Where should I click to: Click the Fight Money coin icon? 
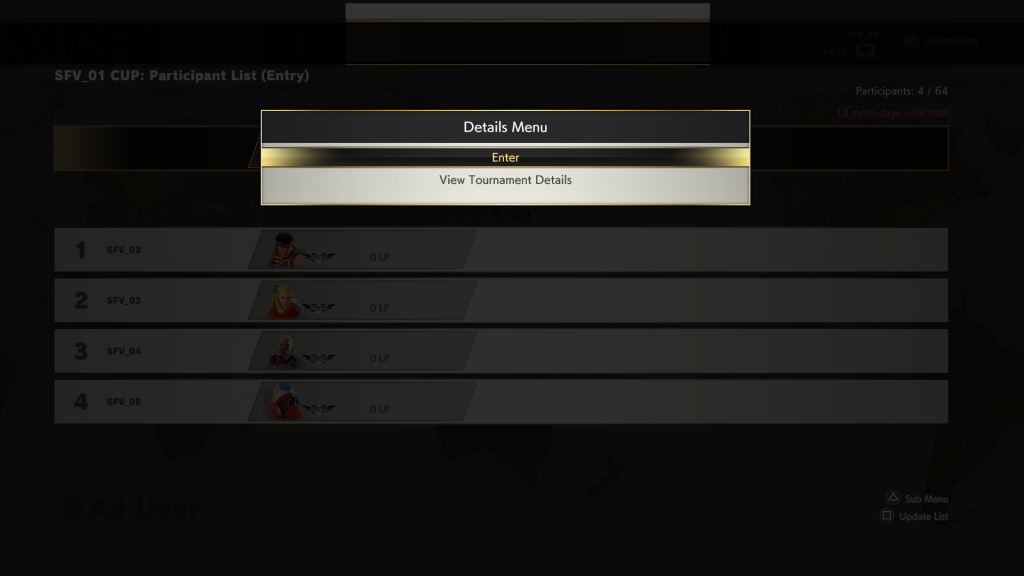911,42
